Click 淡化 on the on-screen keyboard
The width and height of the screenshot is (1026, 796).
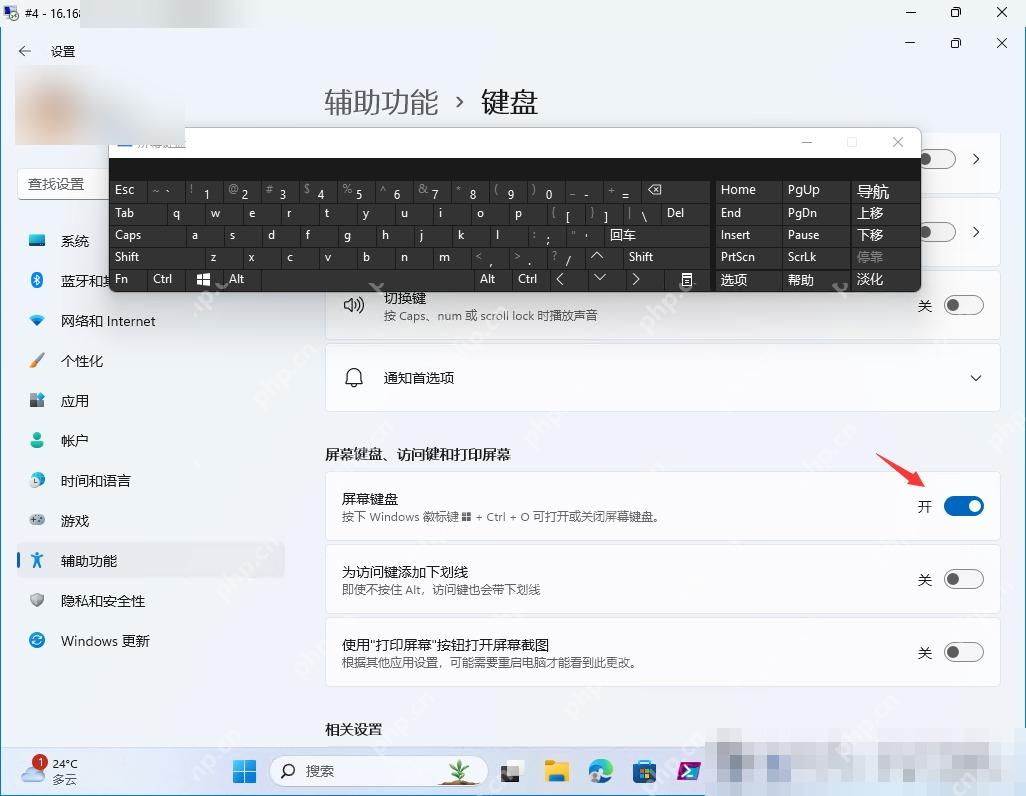click(885, 280)
